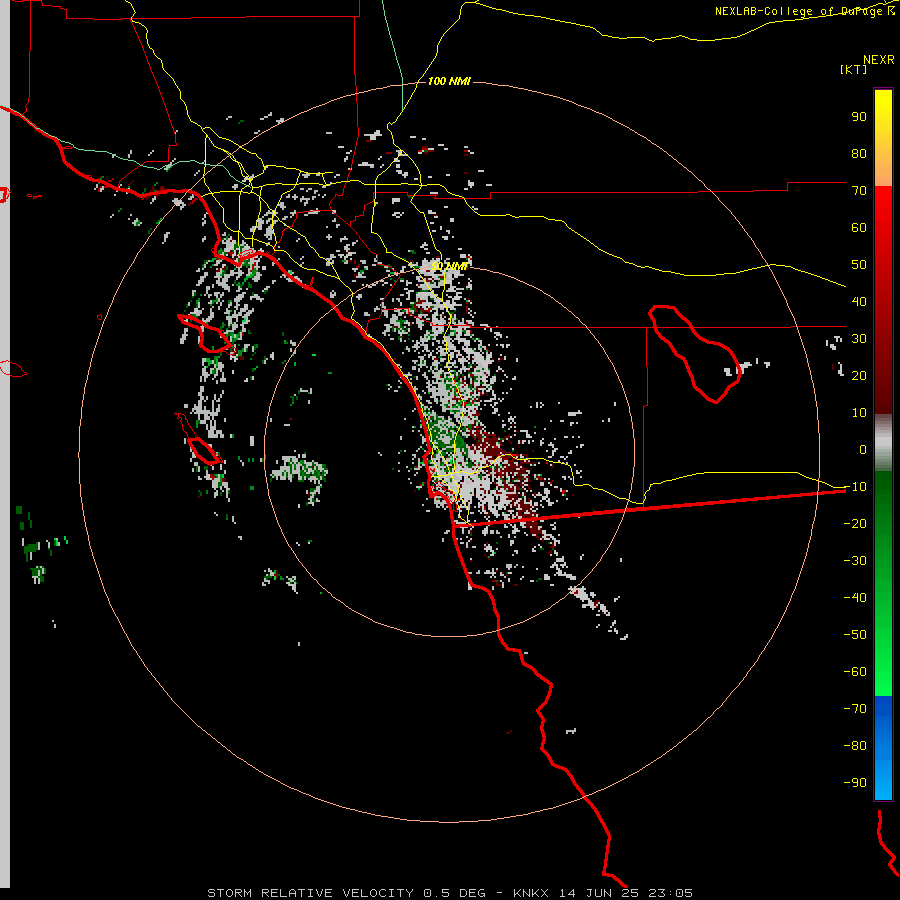This screenshot has width=900, height=900.
Task: Click the -20 scale value
Action: (855, 524)
